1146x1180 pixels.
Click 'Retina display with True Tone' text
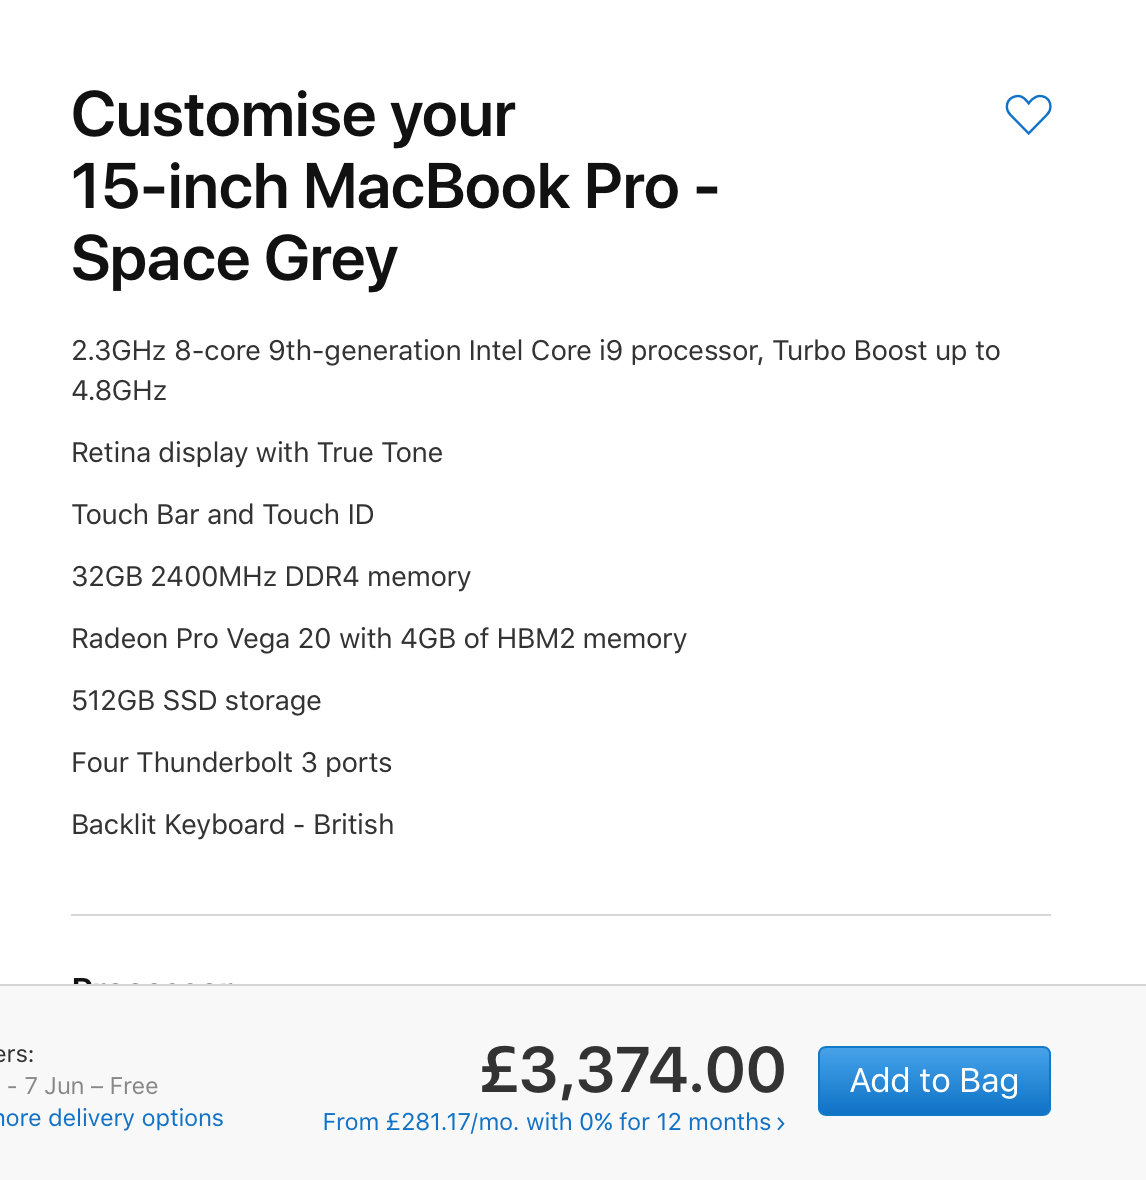257,453
